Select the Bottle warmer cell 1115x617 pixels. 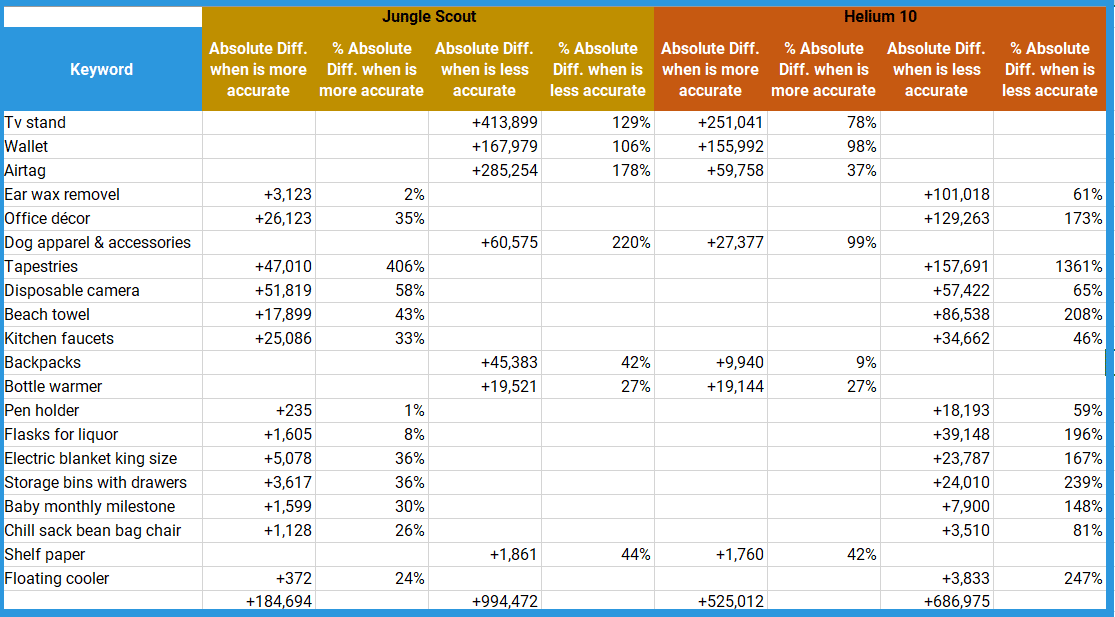click(x=102, y=387)
